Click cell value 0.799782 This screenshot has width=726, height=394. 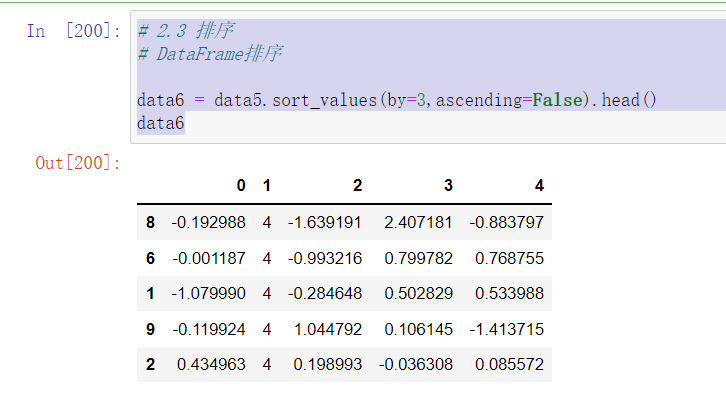(x=419, y=258)
